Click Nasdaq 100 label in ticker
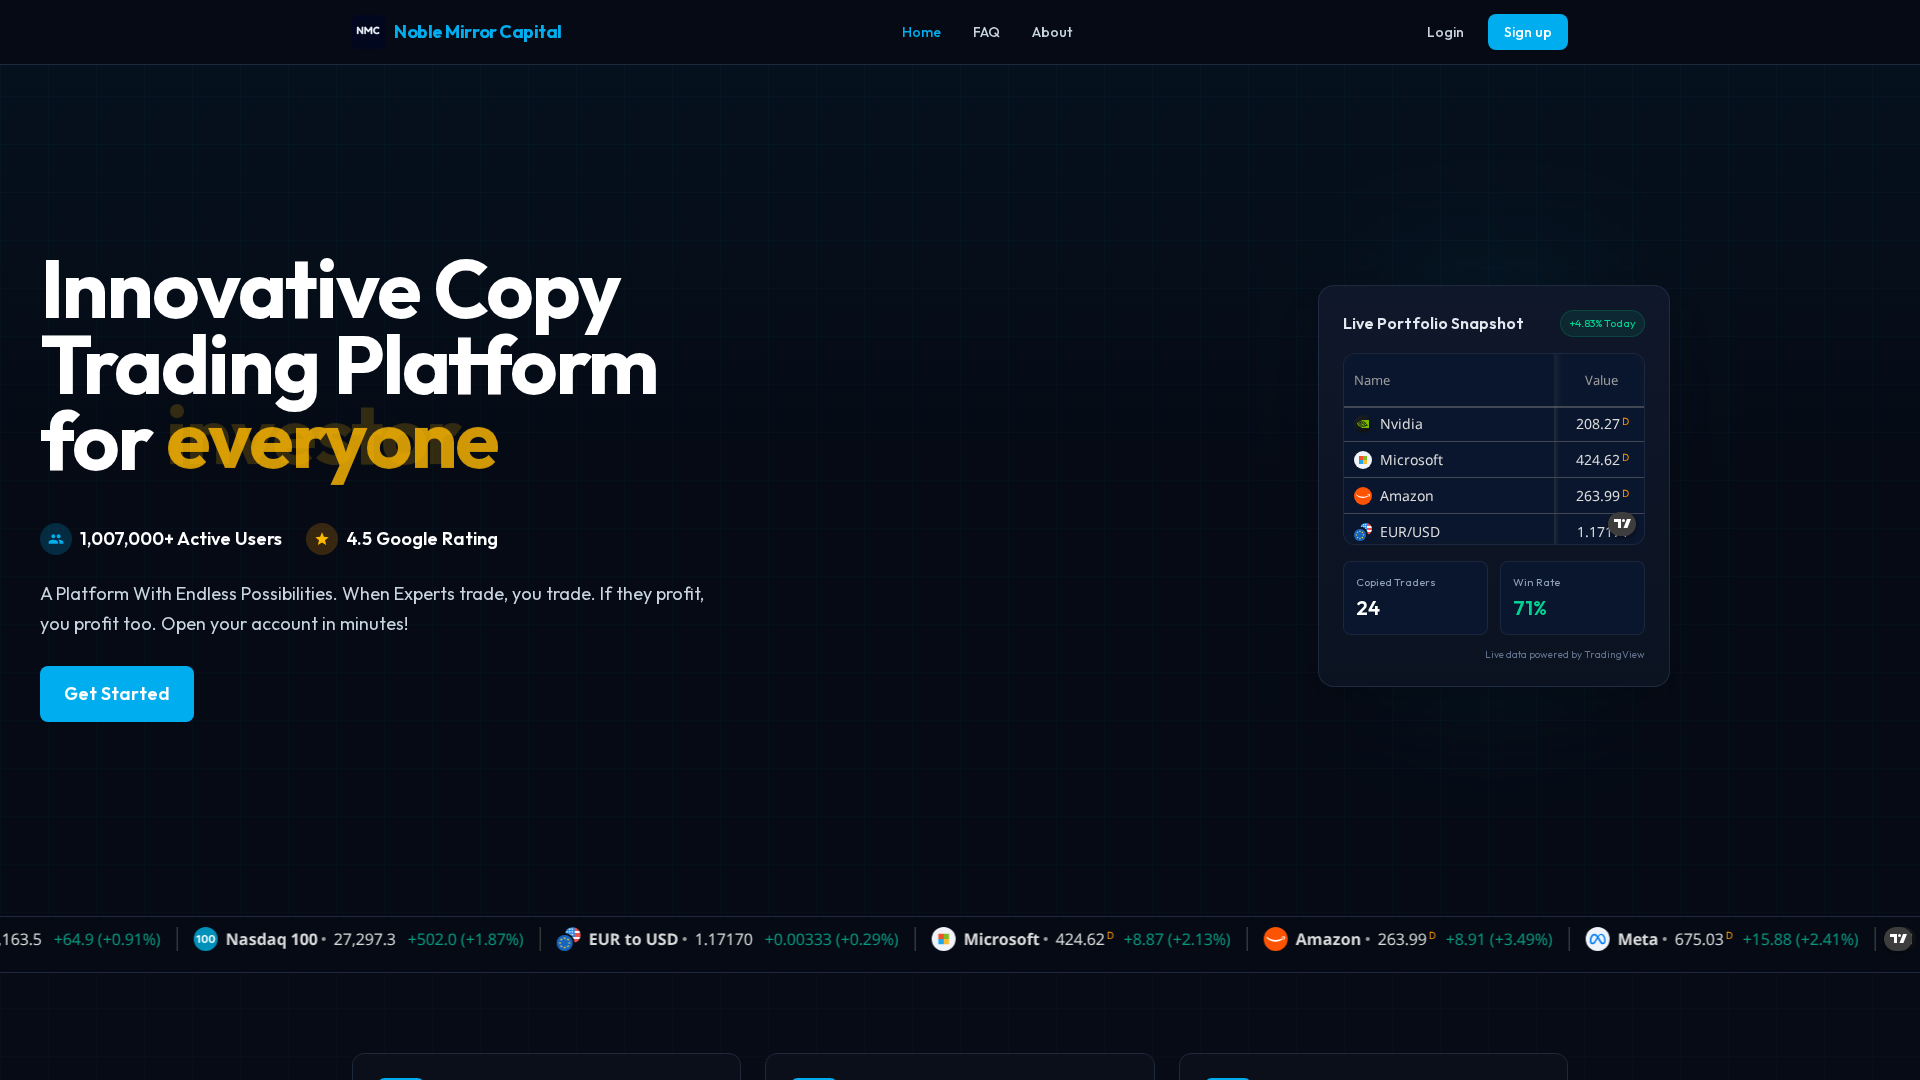This screenshot has width=1920, height=1080. point(271,939)
